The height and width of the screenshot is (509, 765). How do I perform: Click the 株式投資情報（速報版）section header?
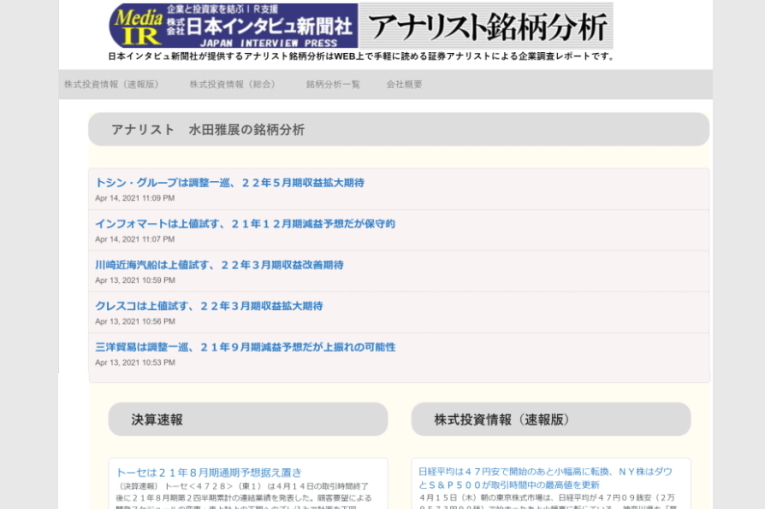pos(551,419)
